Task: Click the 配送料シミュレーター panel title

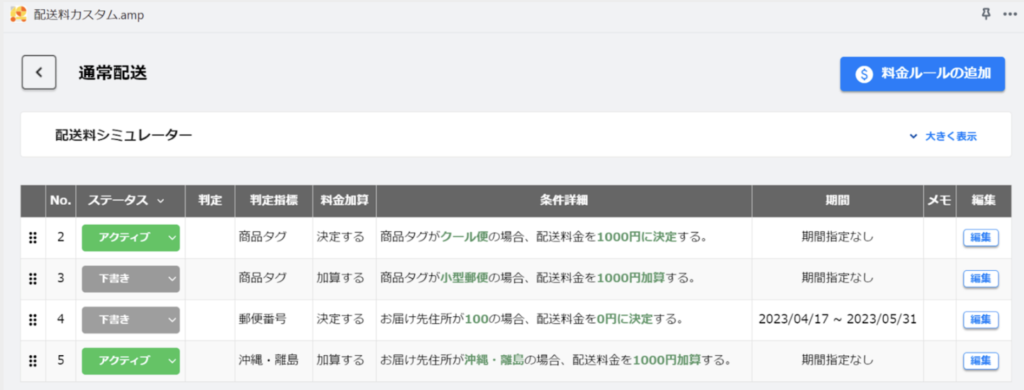Action: pyautogui.click(x=123, y=135)
